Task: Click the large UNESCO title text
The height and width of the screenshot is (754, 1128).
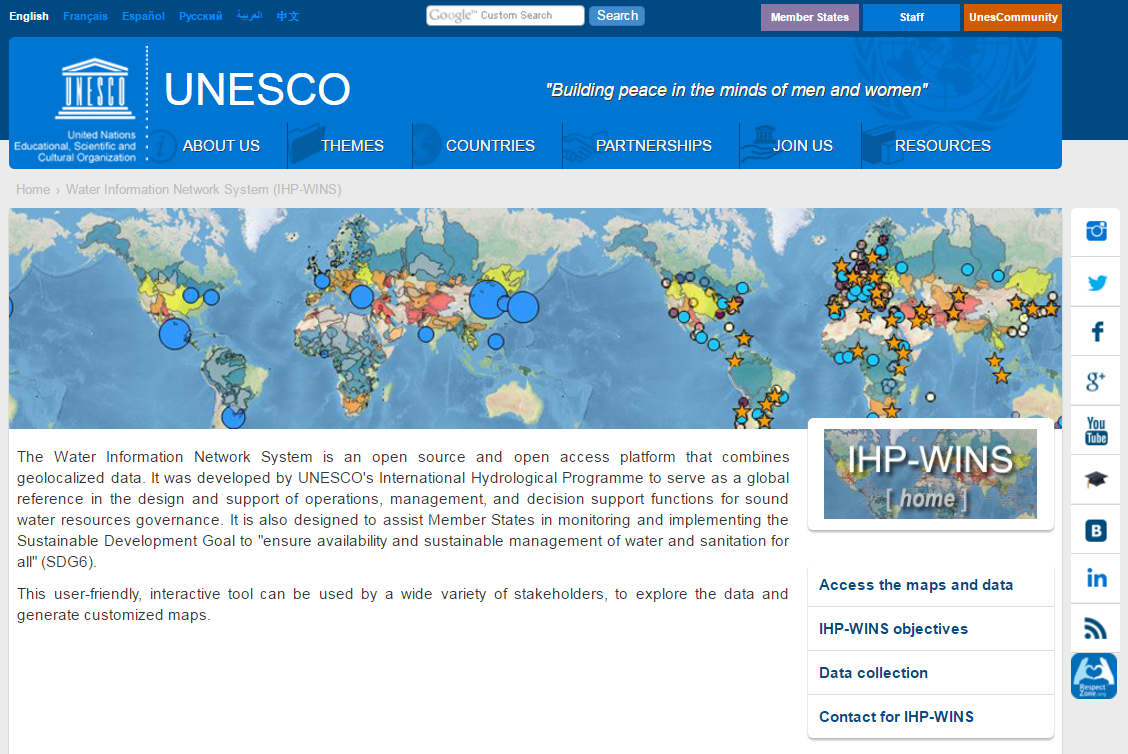Action: pyautogui.click(x=257, y=89)
